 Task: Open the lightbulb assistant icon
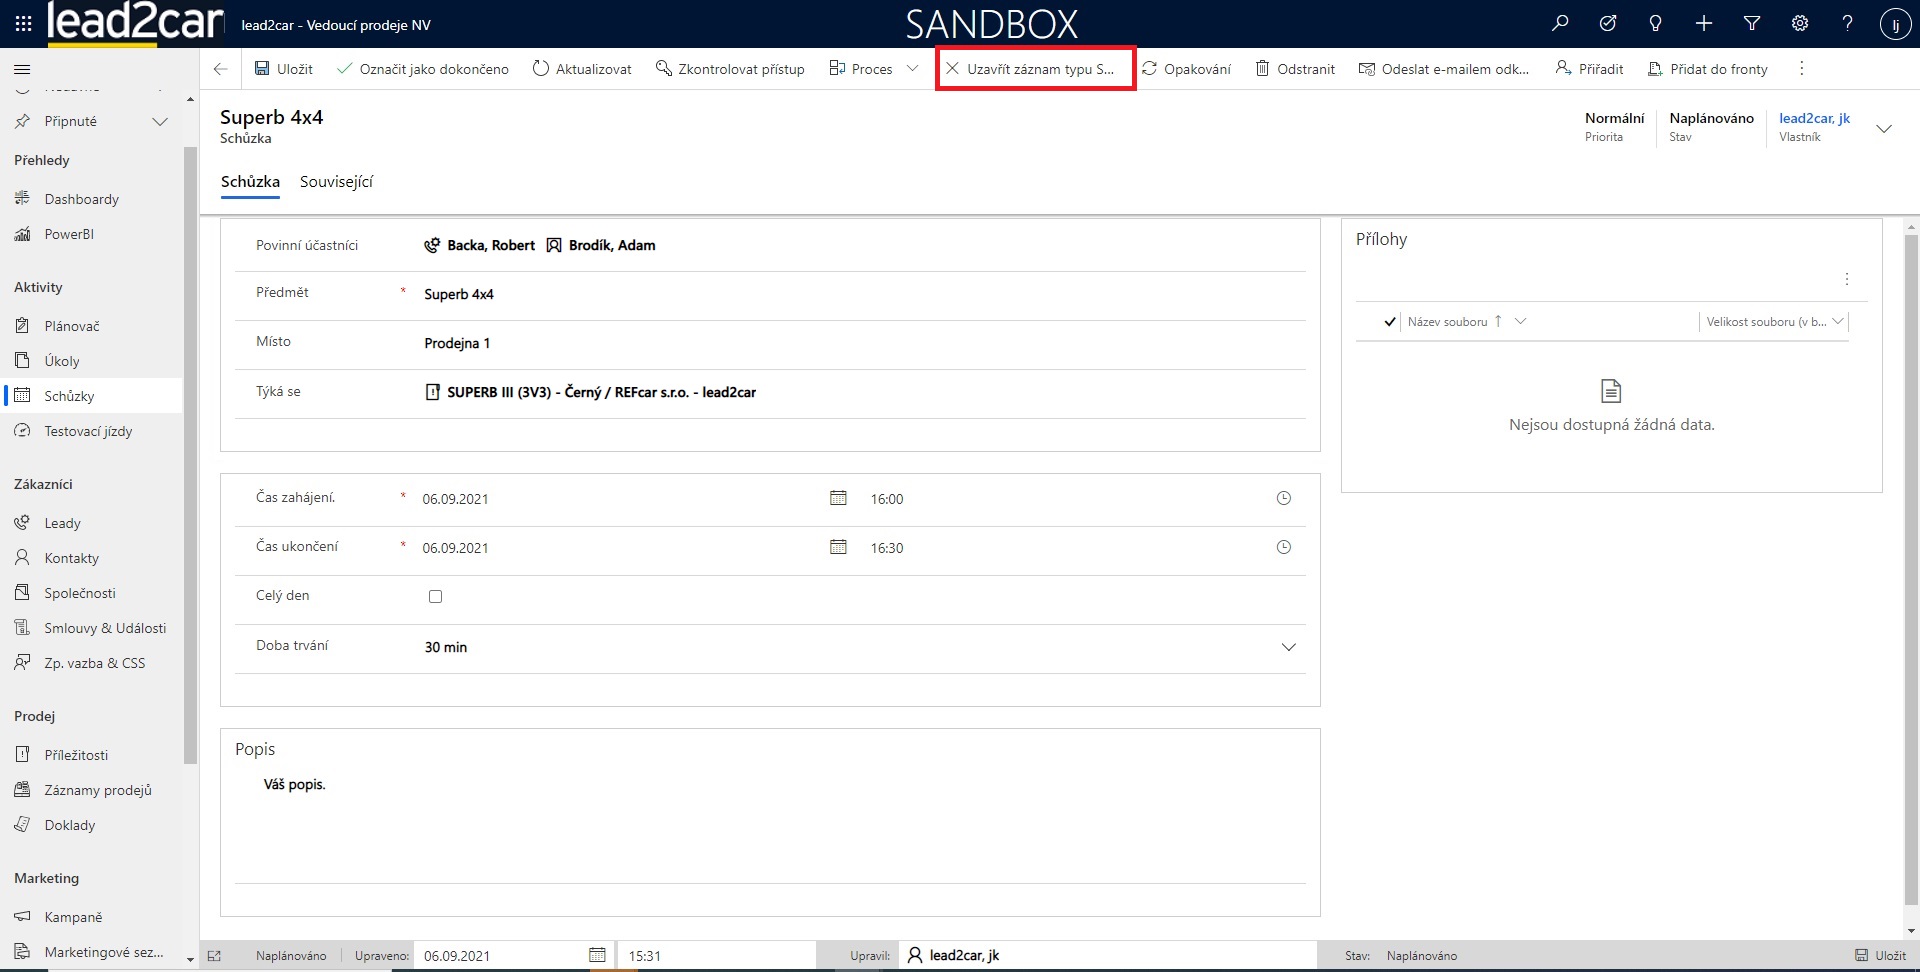click(1656, 23)
